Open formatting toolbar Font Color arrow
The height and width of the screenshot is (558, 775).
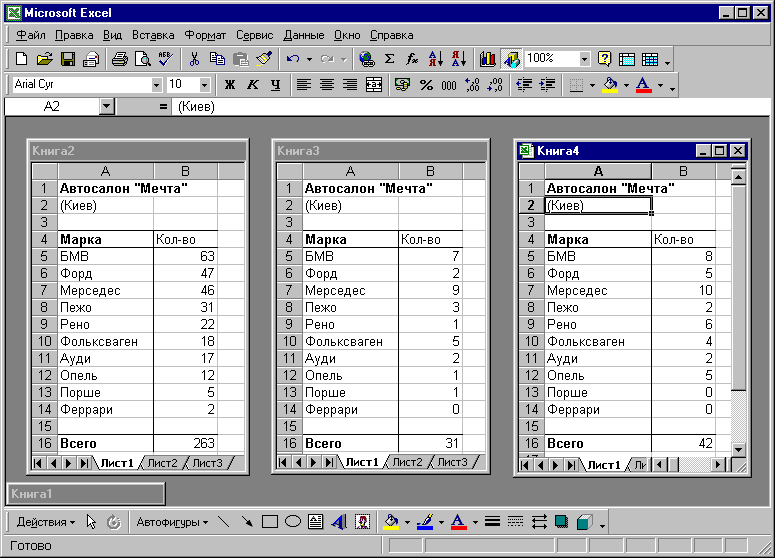(660, 85)
